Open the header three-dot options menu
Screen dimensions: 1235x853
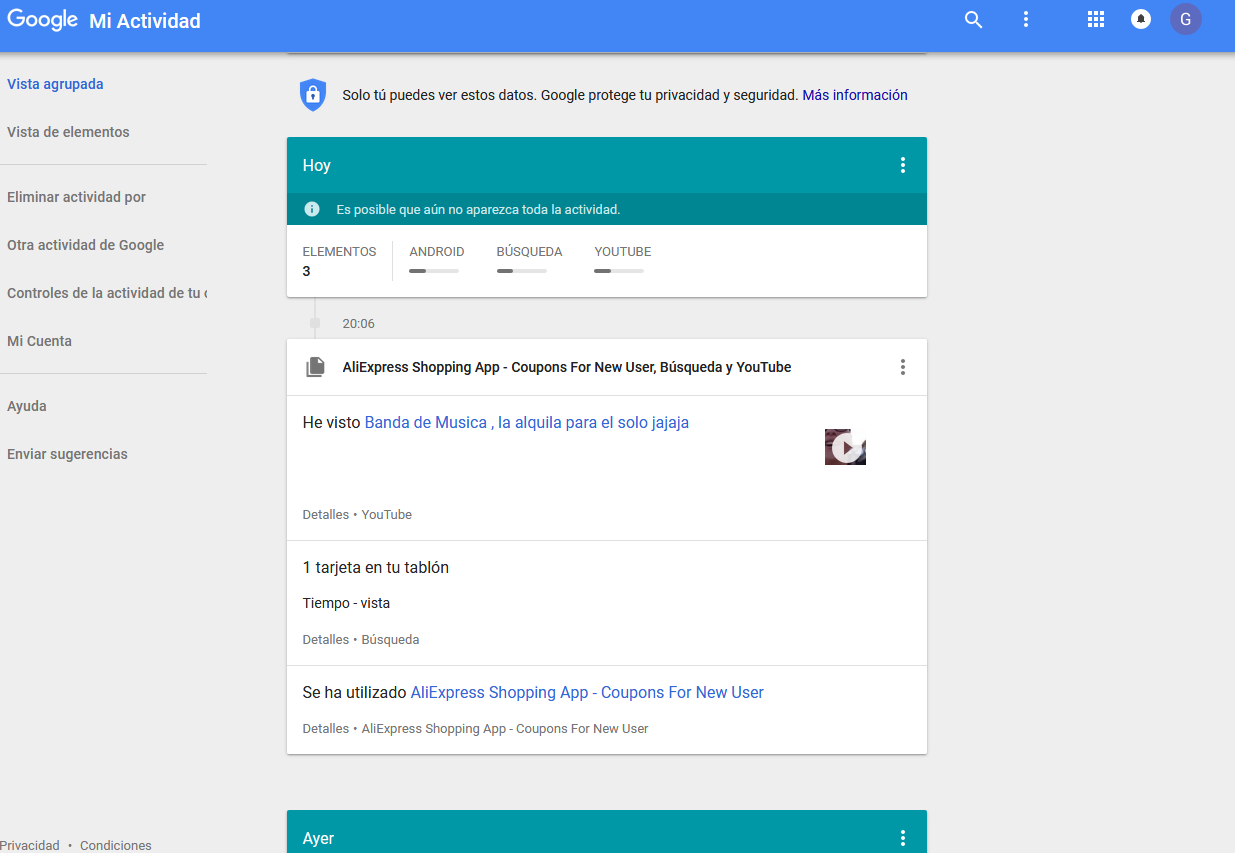[1025, 20]
